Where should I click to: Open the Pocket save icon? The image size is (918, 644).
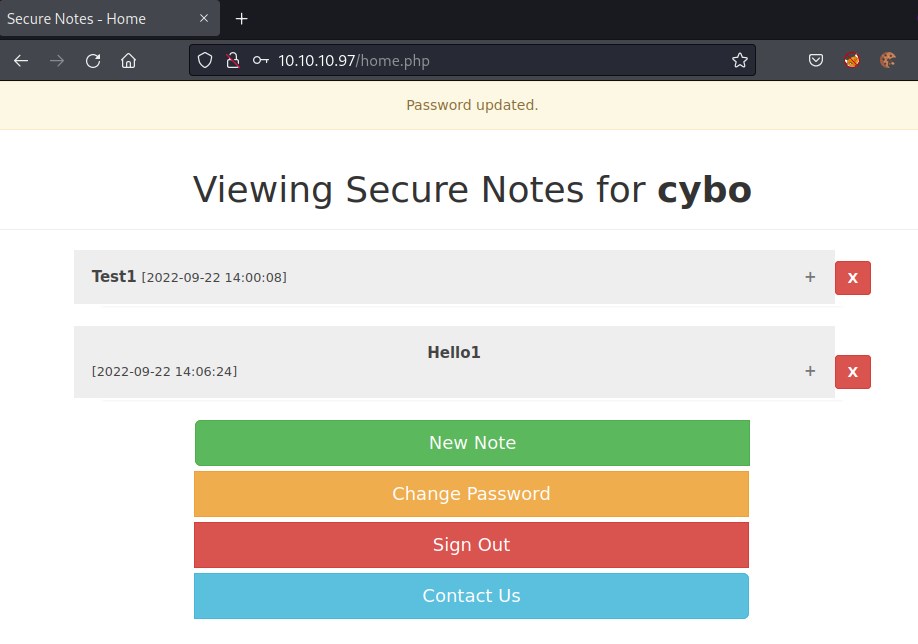pos(816,61)
